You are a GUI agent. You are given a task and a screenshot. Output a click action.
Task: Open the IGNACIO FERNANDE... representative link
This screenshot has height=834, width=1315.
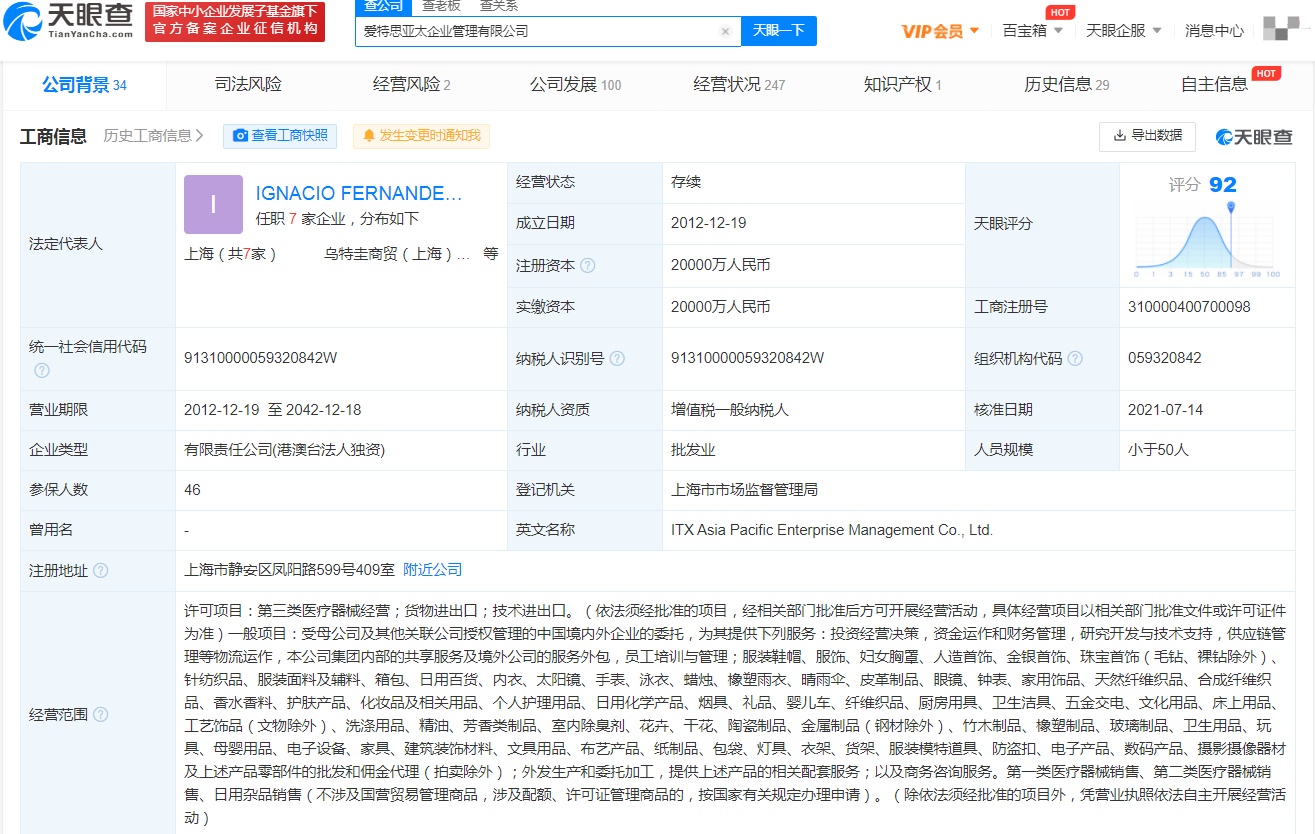(x=359, y=193)
